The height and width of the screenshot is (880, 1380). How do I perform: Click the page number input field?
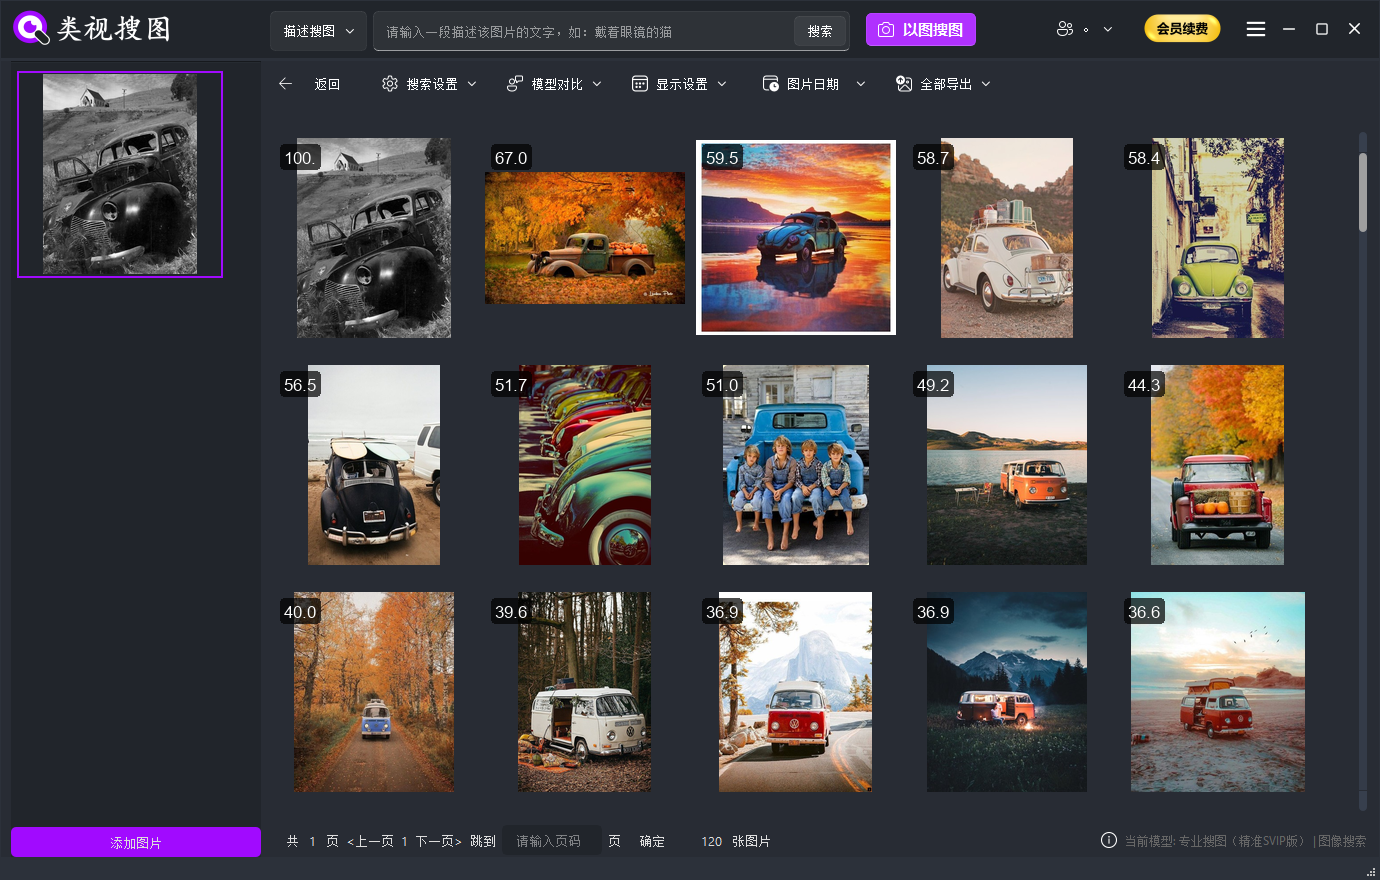[551, 841]
